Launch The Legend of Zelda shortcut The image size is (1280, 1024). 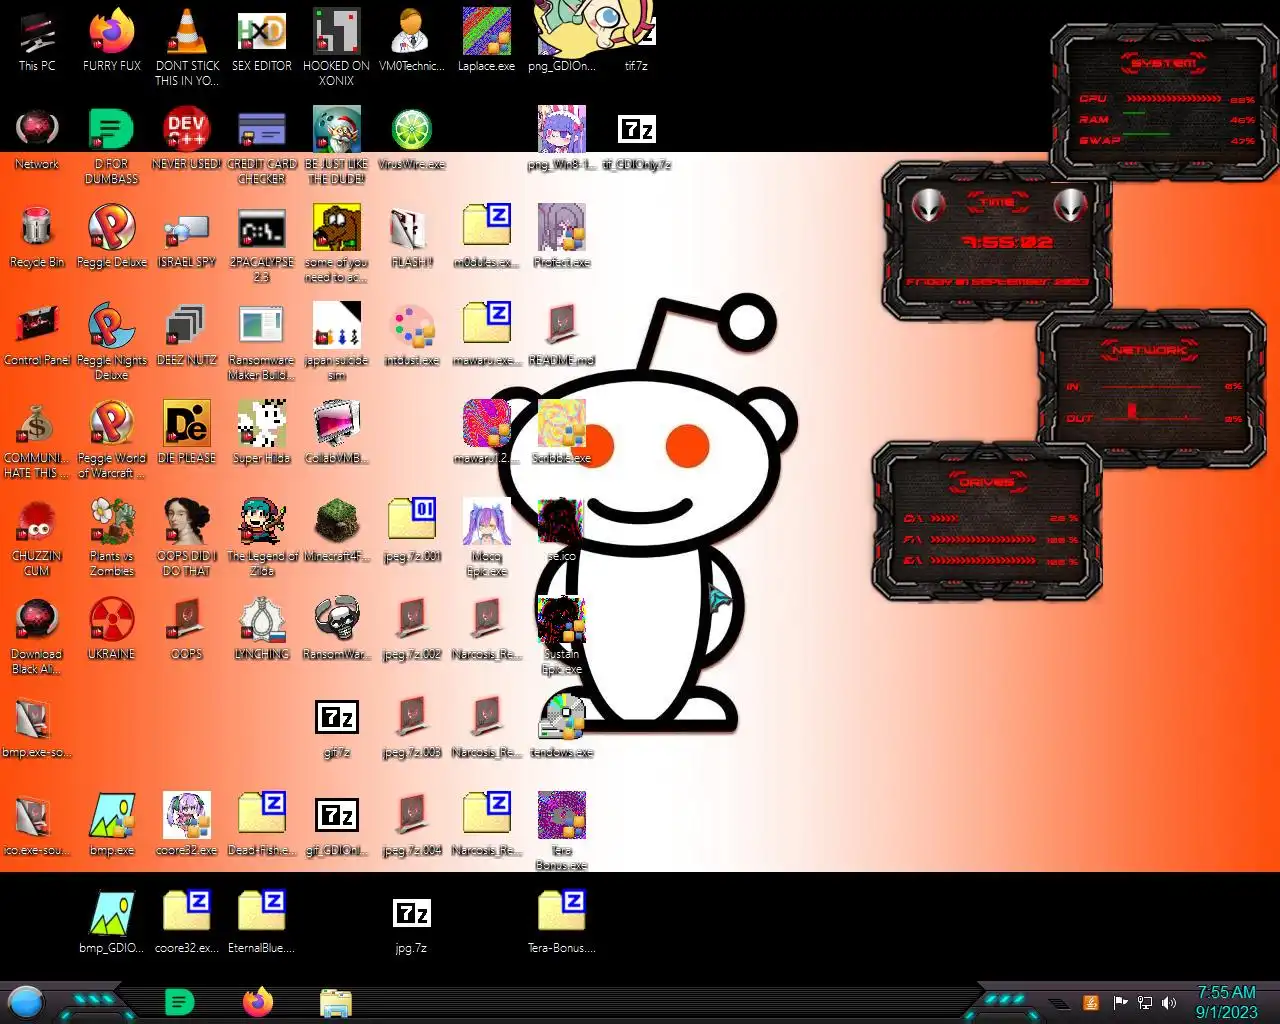pyautogui.click(x=262, y=538)
